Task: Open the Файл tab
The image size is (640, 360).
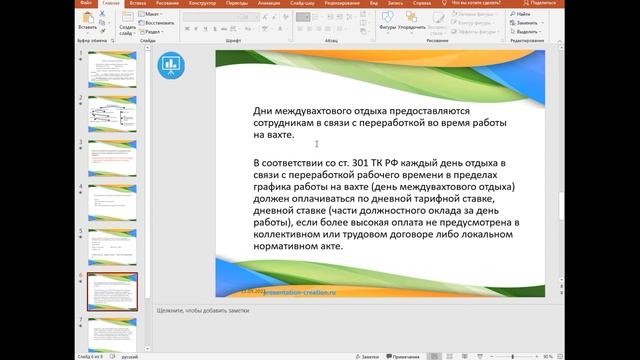Action: coord(86,3)
